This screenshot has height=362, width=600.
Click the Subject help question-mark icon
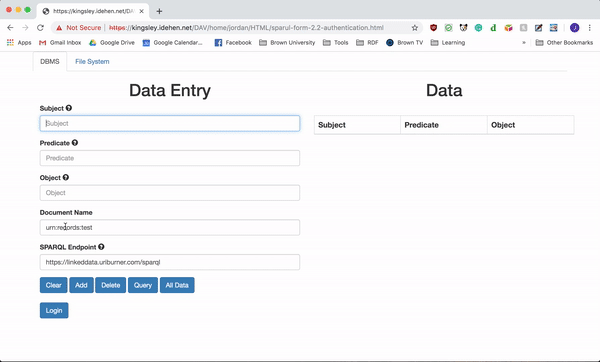(x=68, y=108)
